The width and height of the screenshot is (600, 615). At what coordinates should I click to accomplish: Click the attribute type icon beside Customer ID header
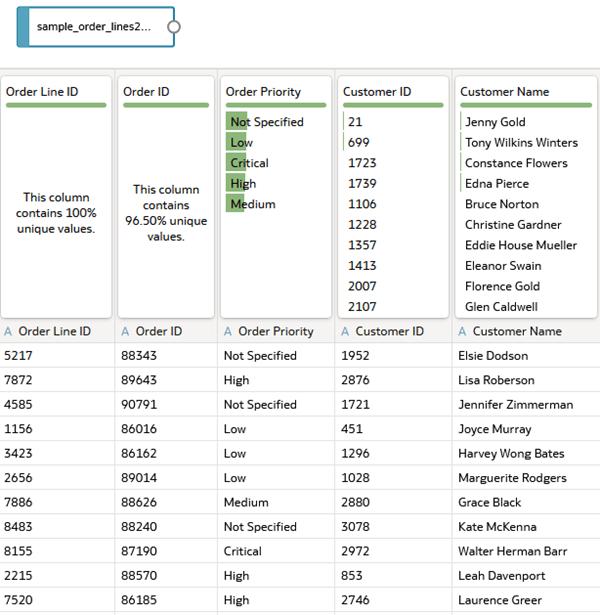coord(345,332)
